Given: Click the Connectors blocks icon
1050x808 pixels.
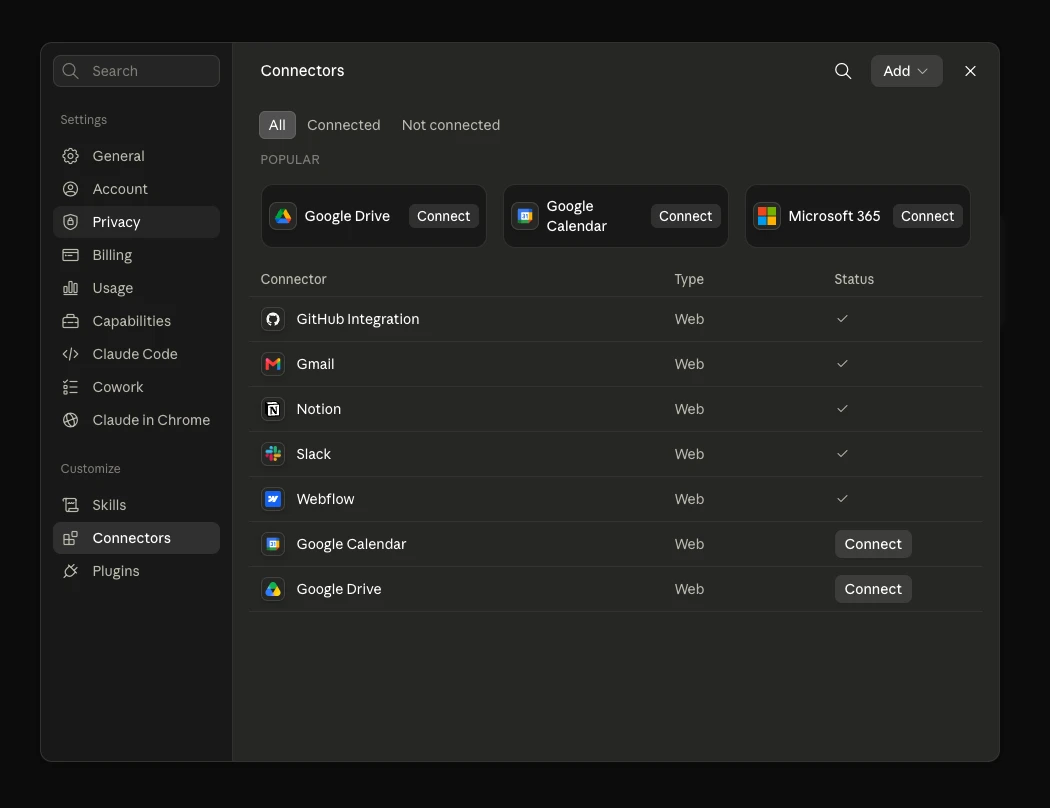Looking at the screenshot, I should [70, 538].
